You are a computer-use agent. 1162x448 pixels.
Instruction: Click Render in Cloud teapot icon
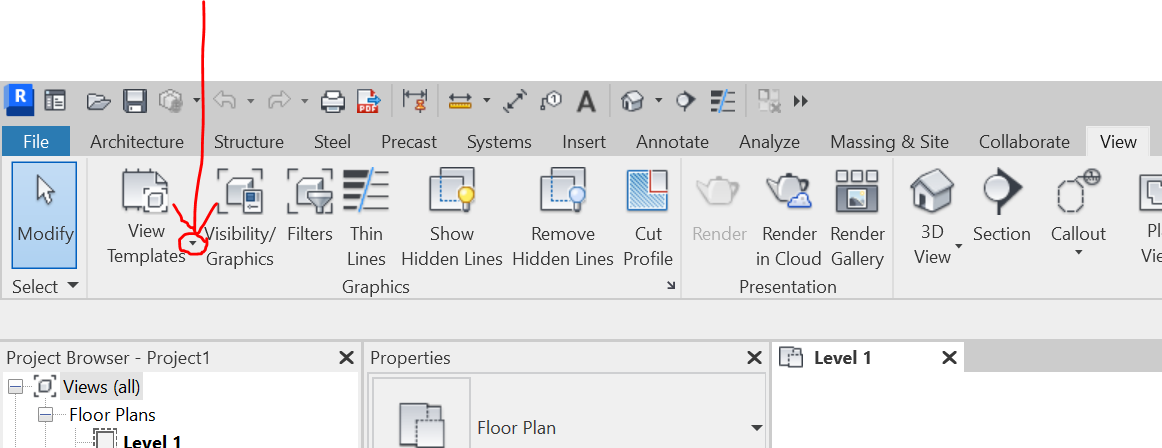coord(789,191)
